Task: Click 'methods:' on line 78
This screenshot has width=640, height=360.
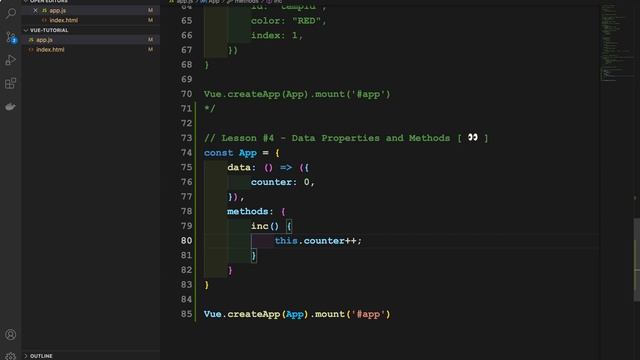Action: click(x=250, y=211)
